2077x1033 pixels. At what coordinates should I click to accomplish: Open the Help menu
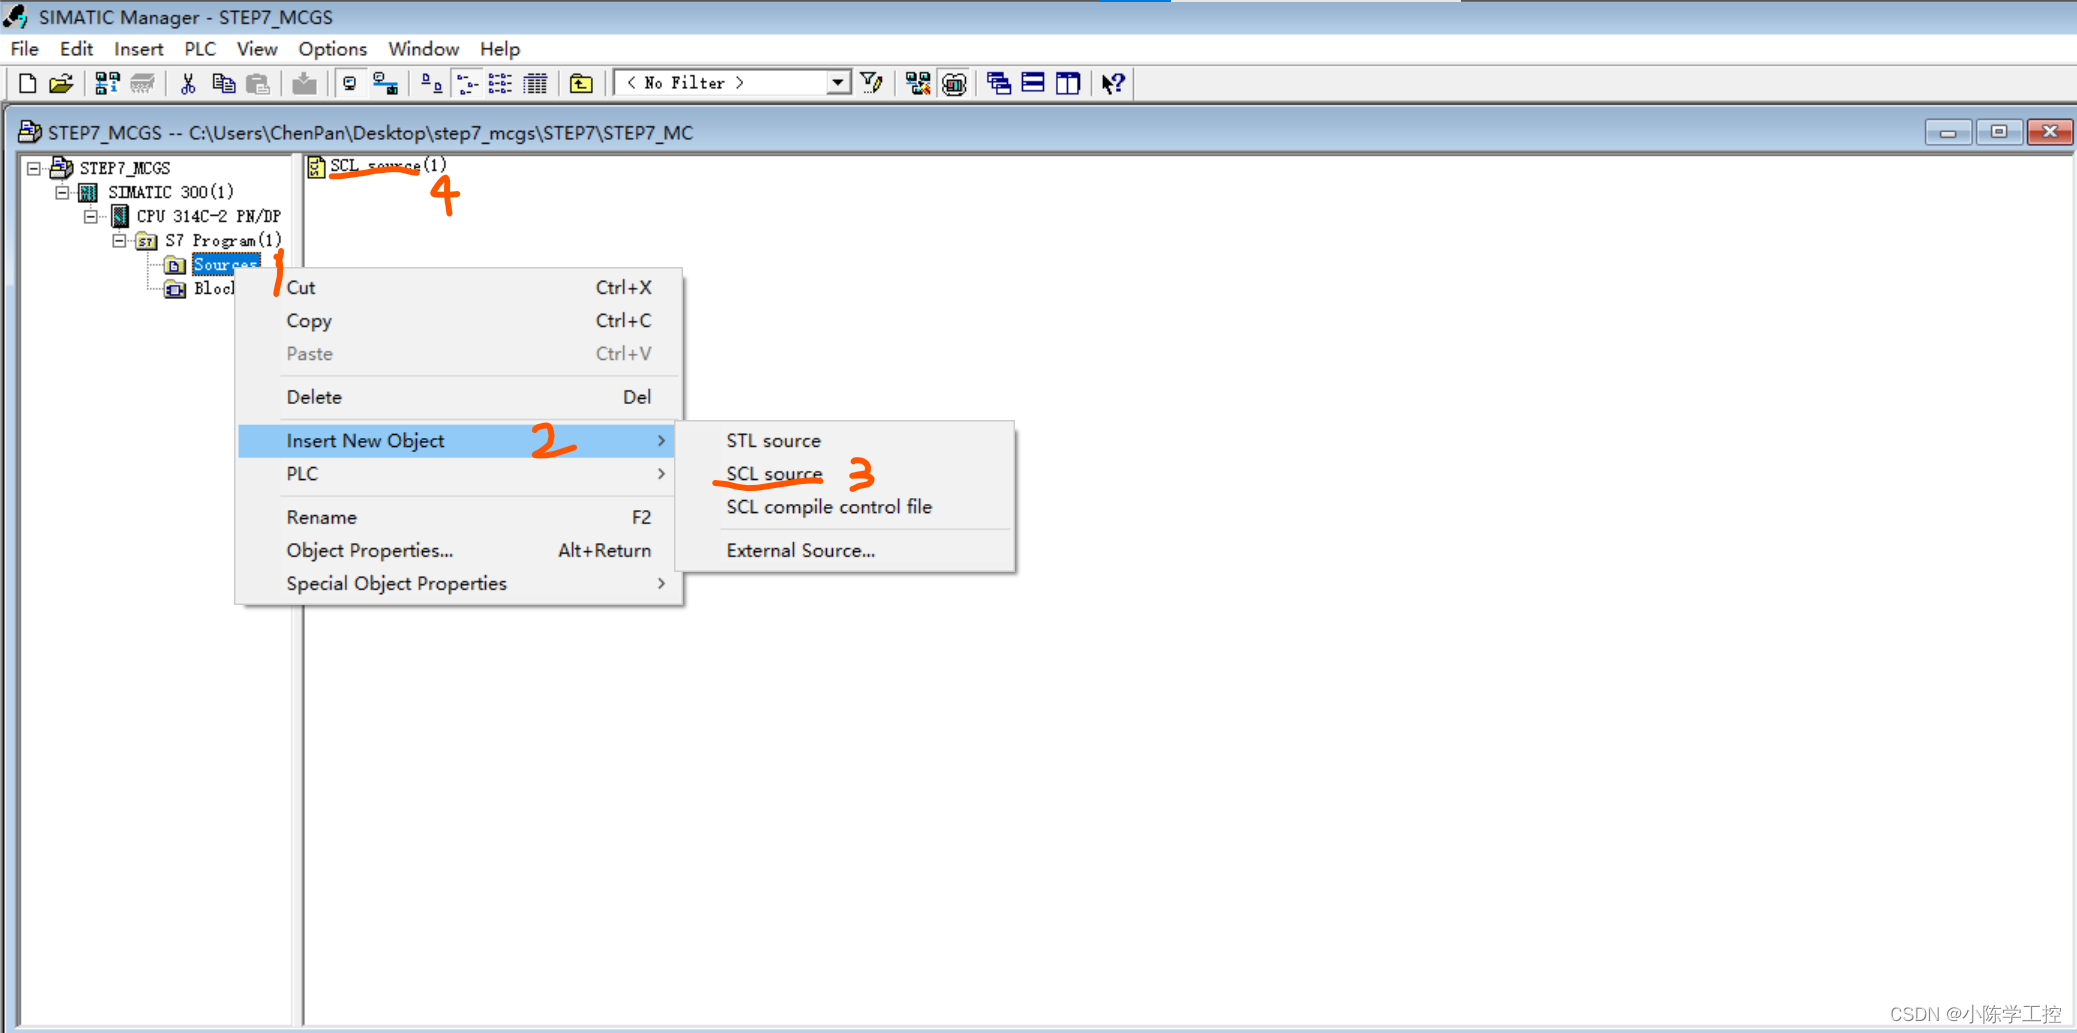500,49
